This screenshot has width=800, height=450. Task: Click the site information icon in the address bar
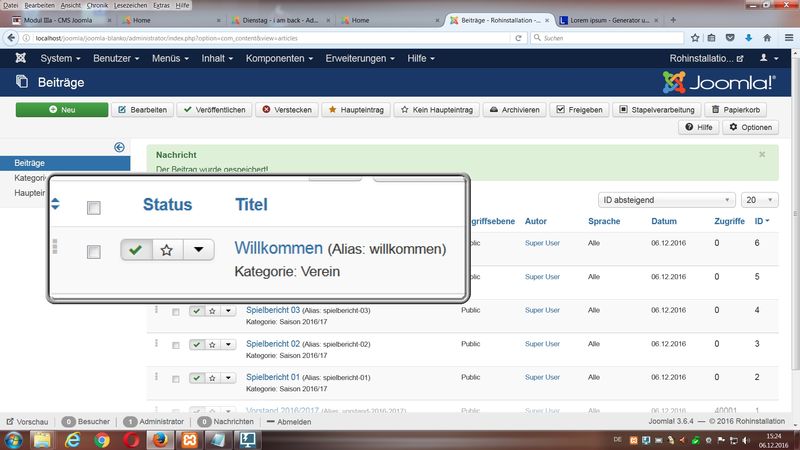(x=27, y=38)
